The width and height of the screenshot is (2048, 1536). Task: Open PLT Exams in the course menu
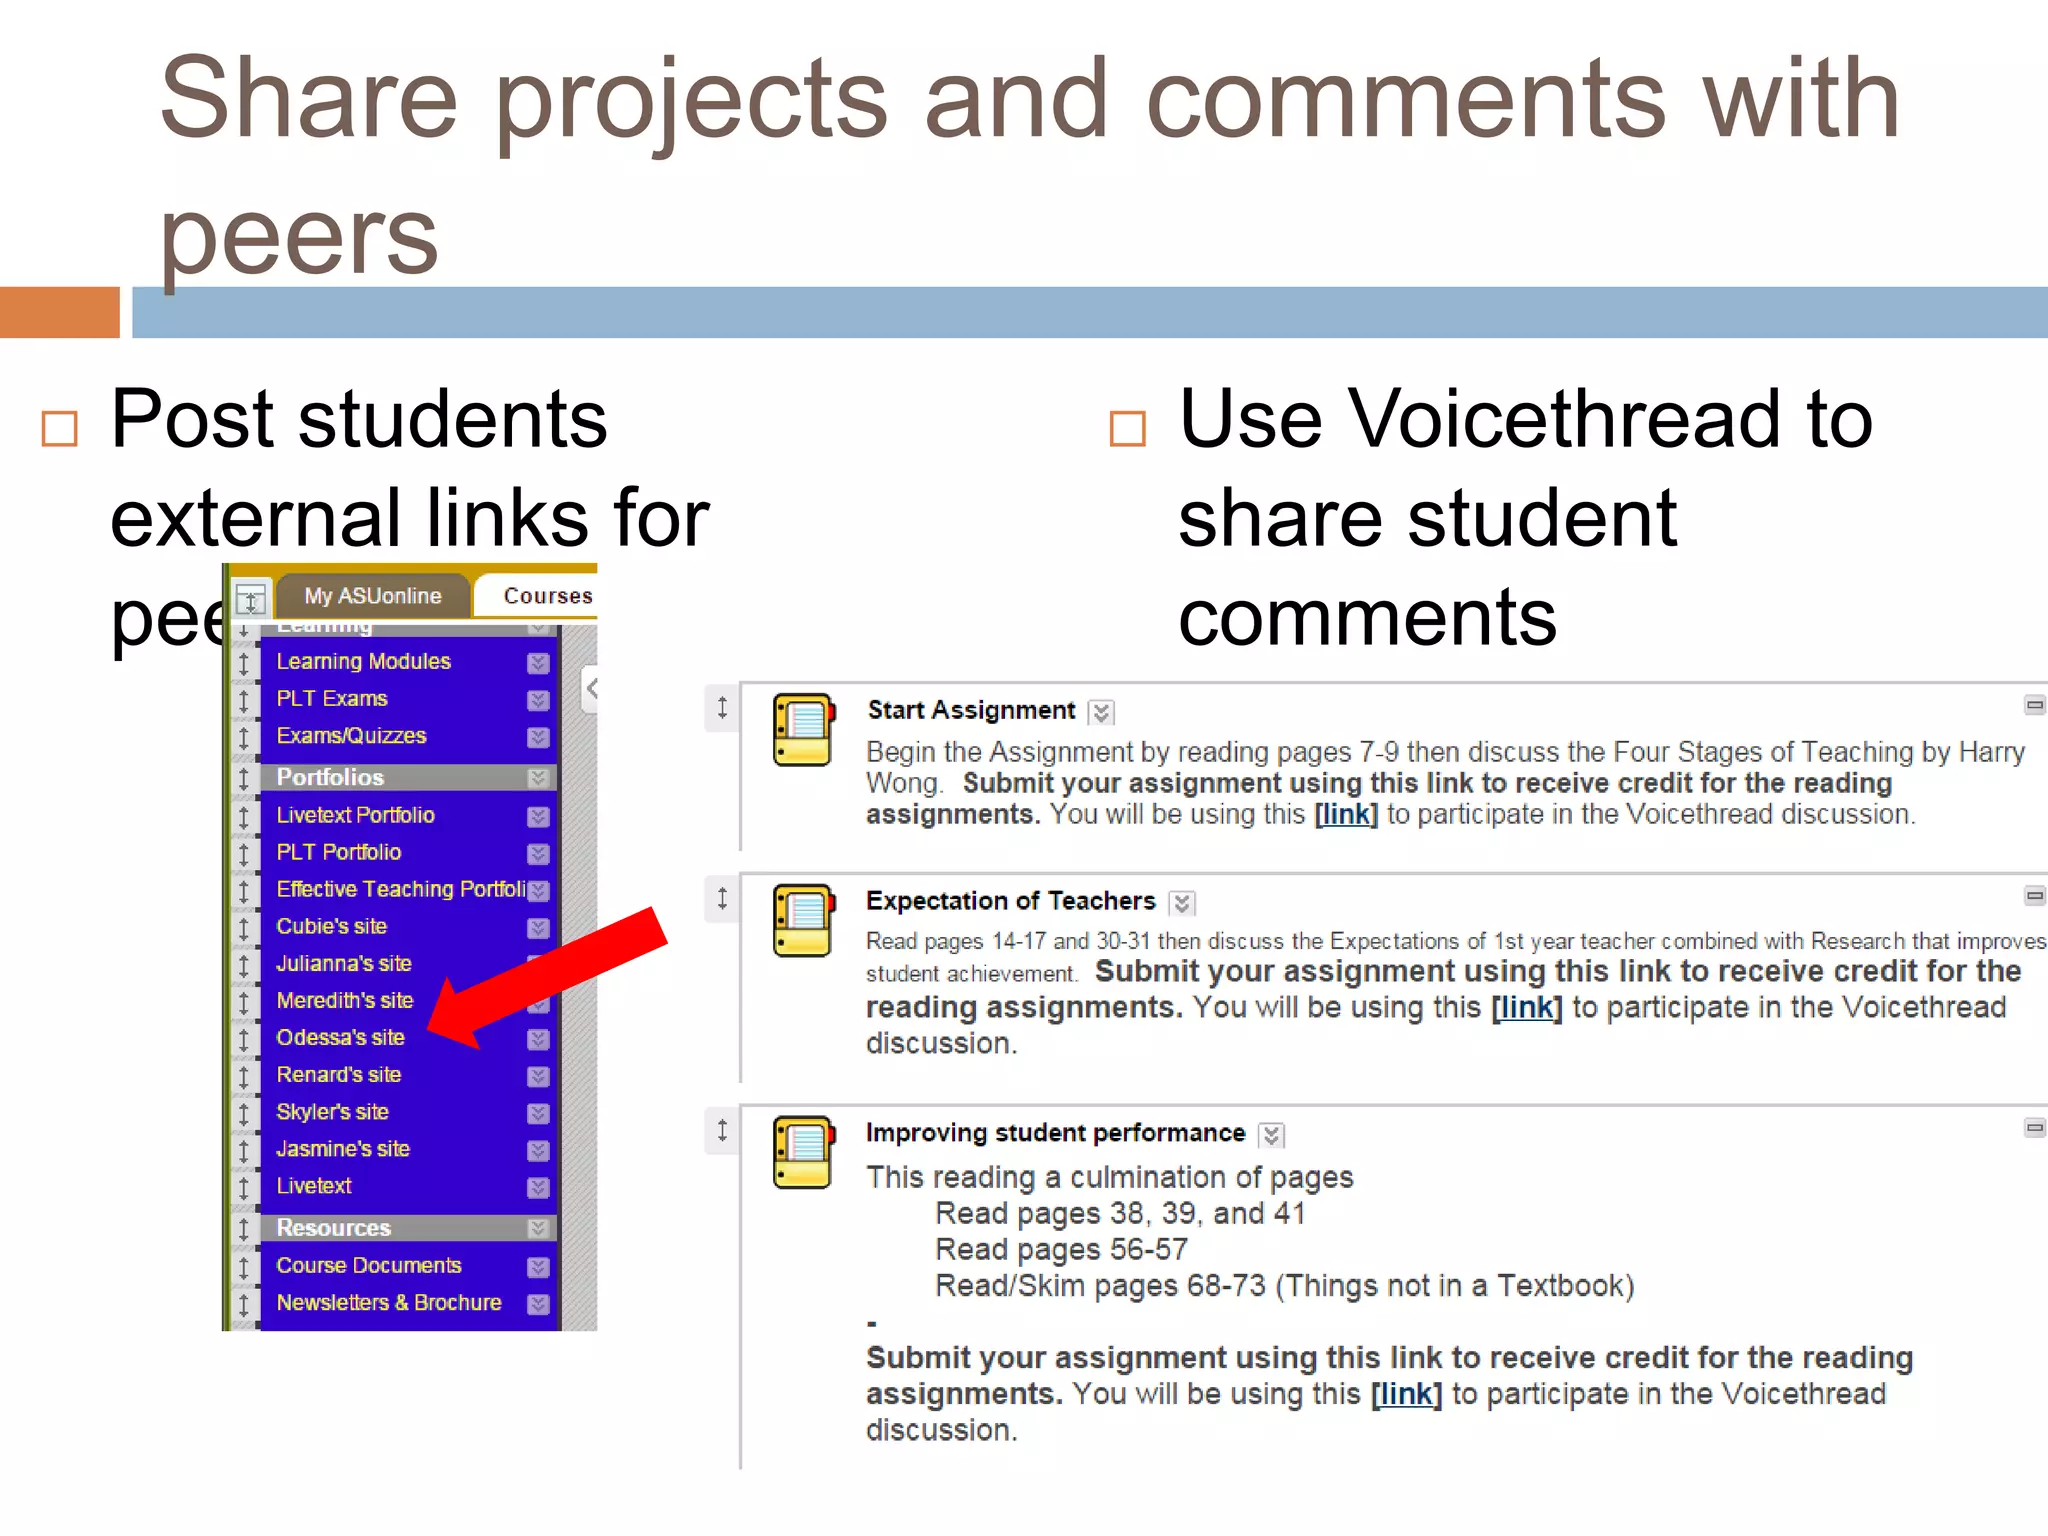click(332, 698)
